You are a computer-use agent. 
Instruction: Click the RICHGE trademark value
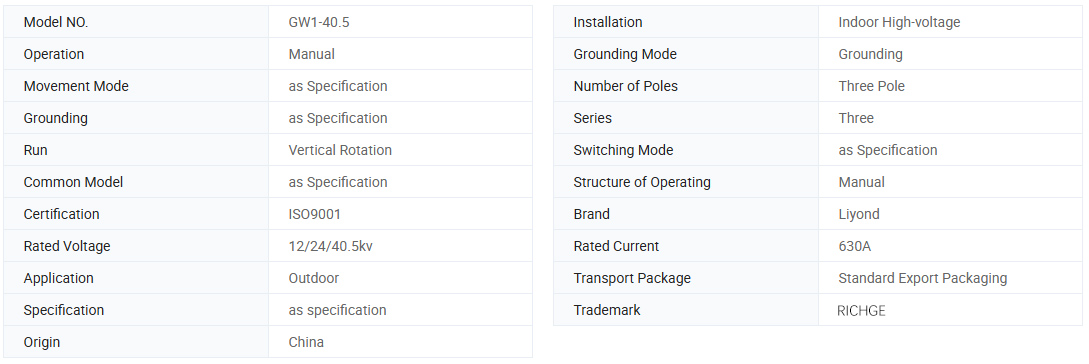coord(861,311)
